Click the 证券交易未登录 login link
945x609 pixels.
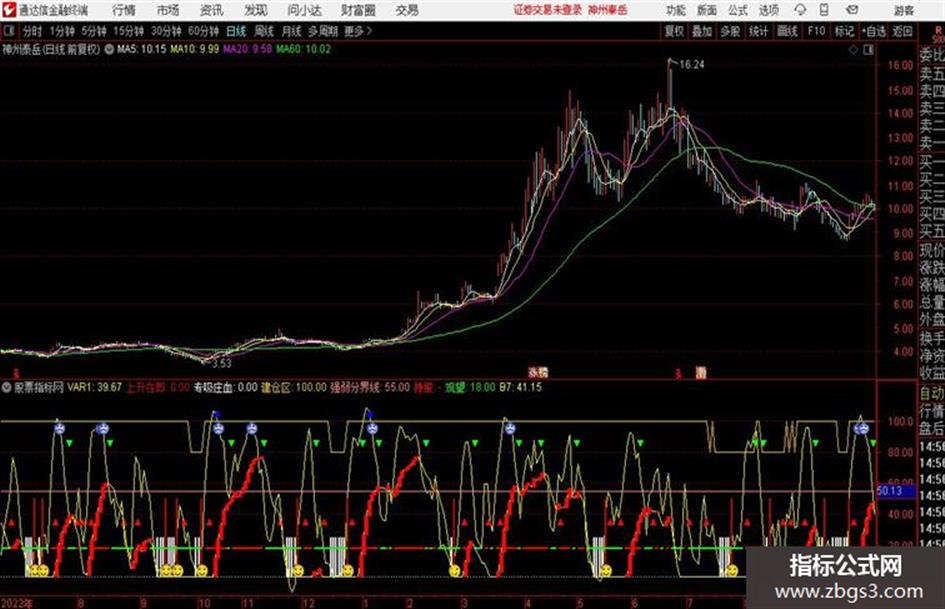click(x=548, y=10)
